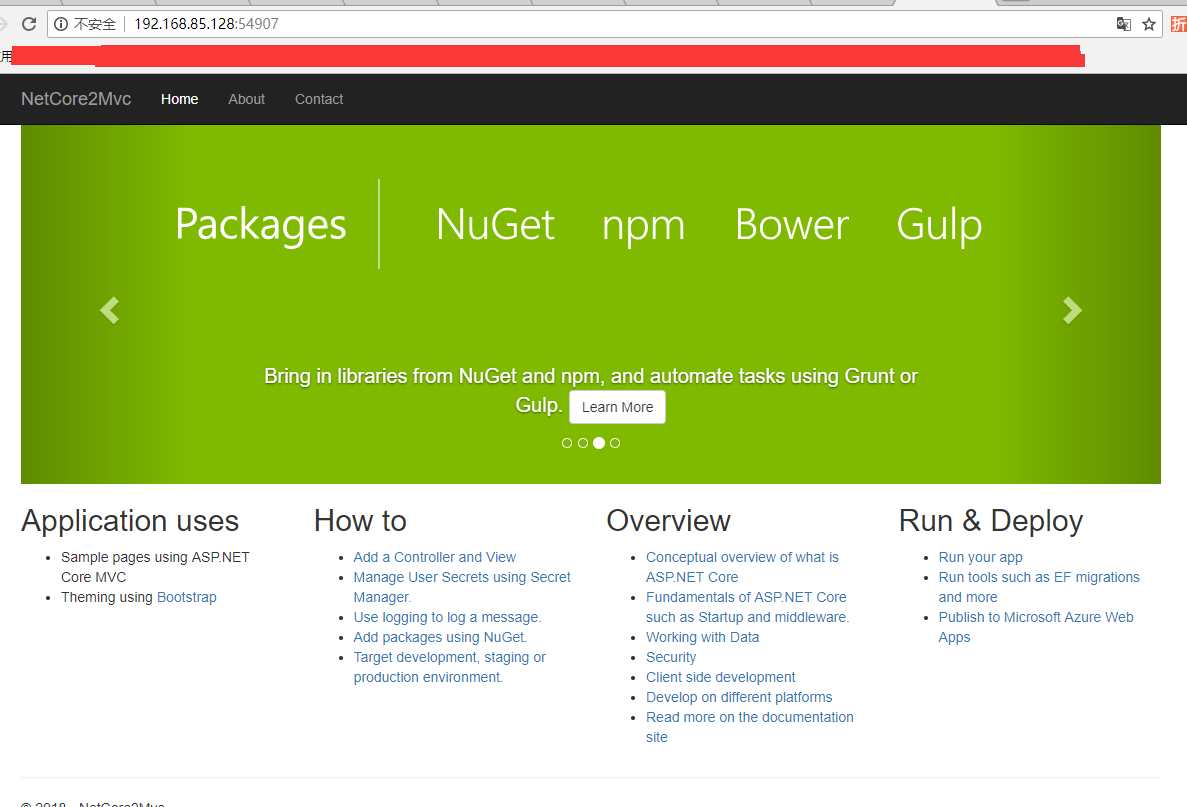Select the first carousel indicator dot
Viewport: 1187px width, 807px height.
click(x=567, y=443)
